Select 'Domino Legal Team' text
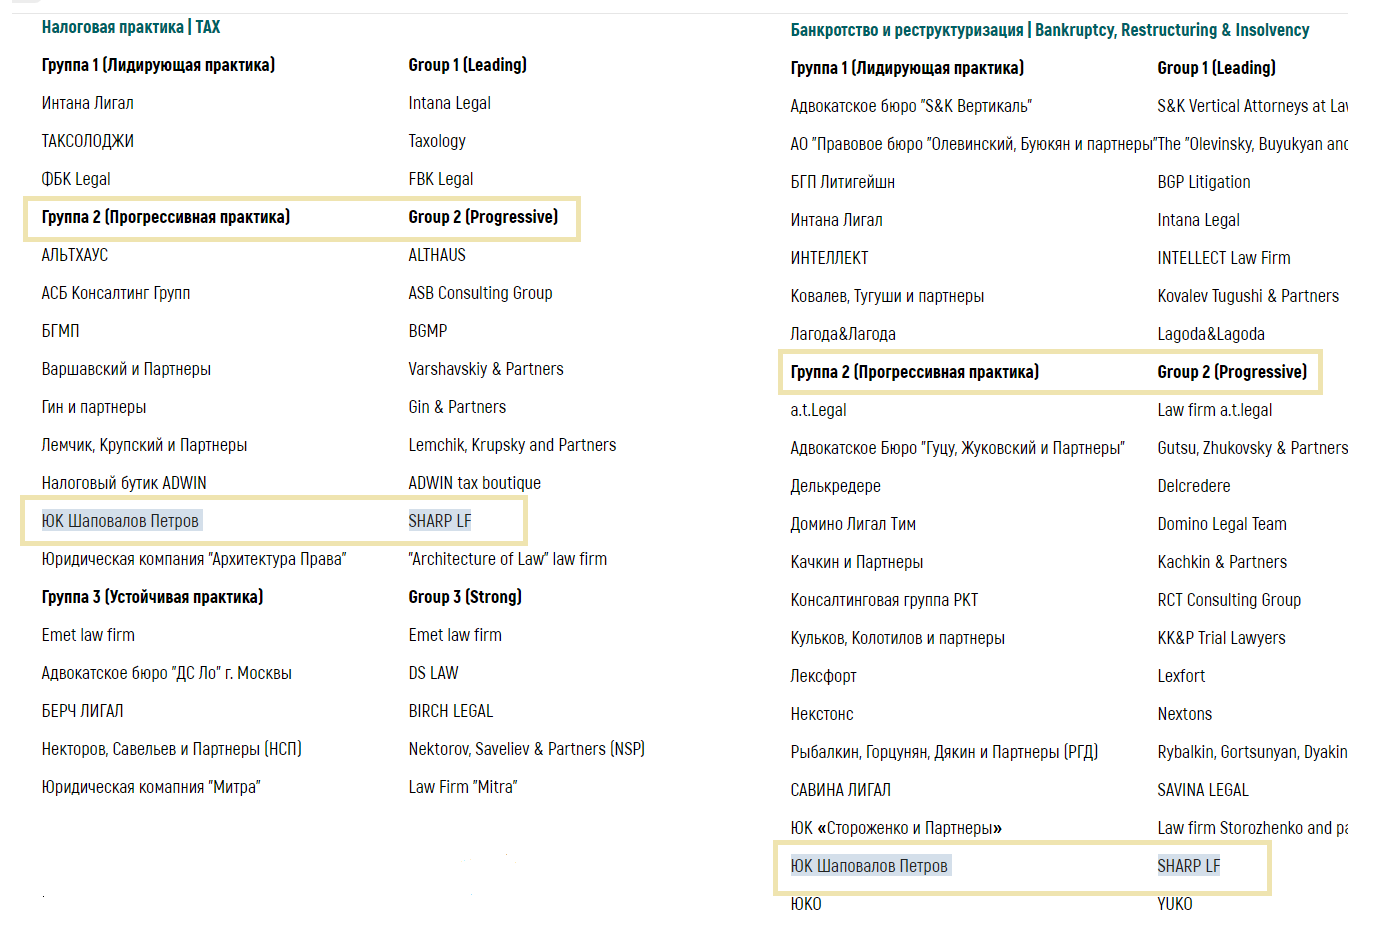The image size is (1376, 948). pos(1222,524)
